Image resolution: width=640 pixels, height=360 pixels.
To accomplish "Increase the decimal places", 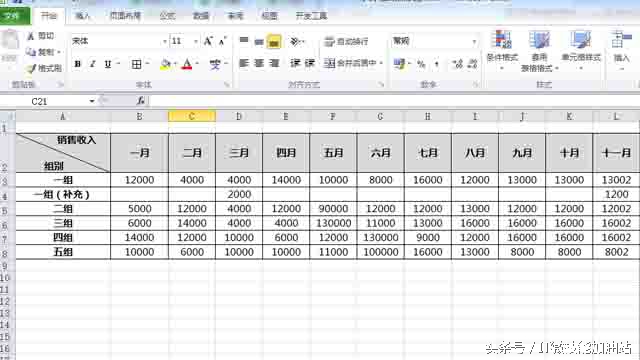I will pos(458,64).
